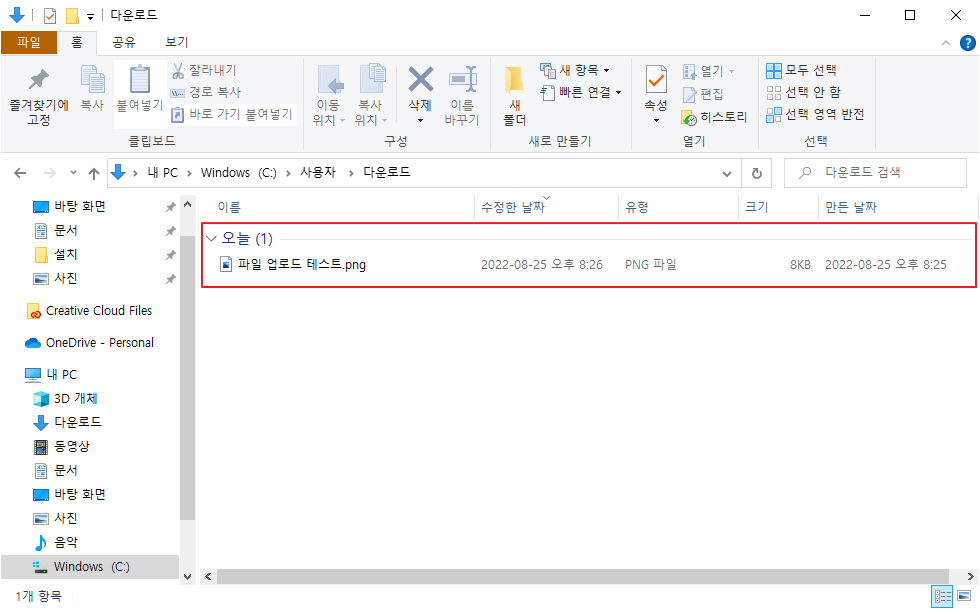Open 다운로드 under 내 PC
980x609 pixels.
coord(68,423)
